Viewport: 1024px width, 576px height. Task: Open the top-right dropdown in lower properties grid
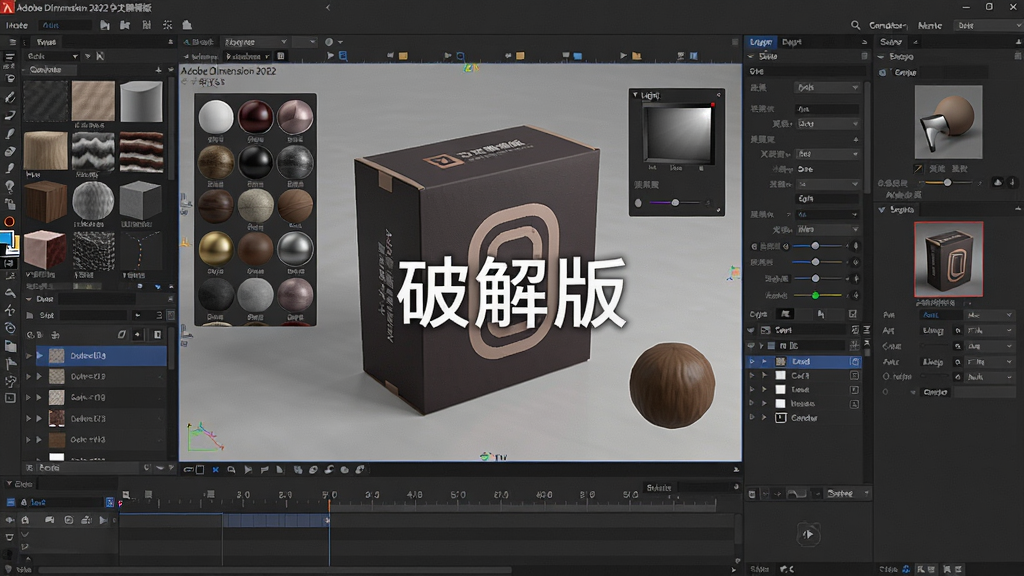point(989,315)
